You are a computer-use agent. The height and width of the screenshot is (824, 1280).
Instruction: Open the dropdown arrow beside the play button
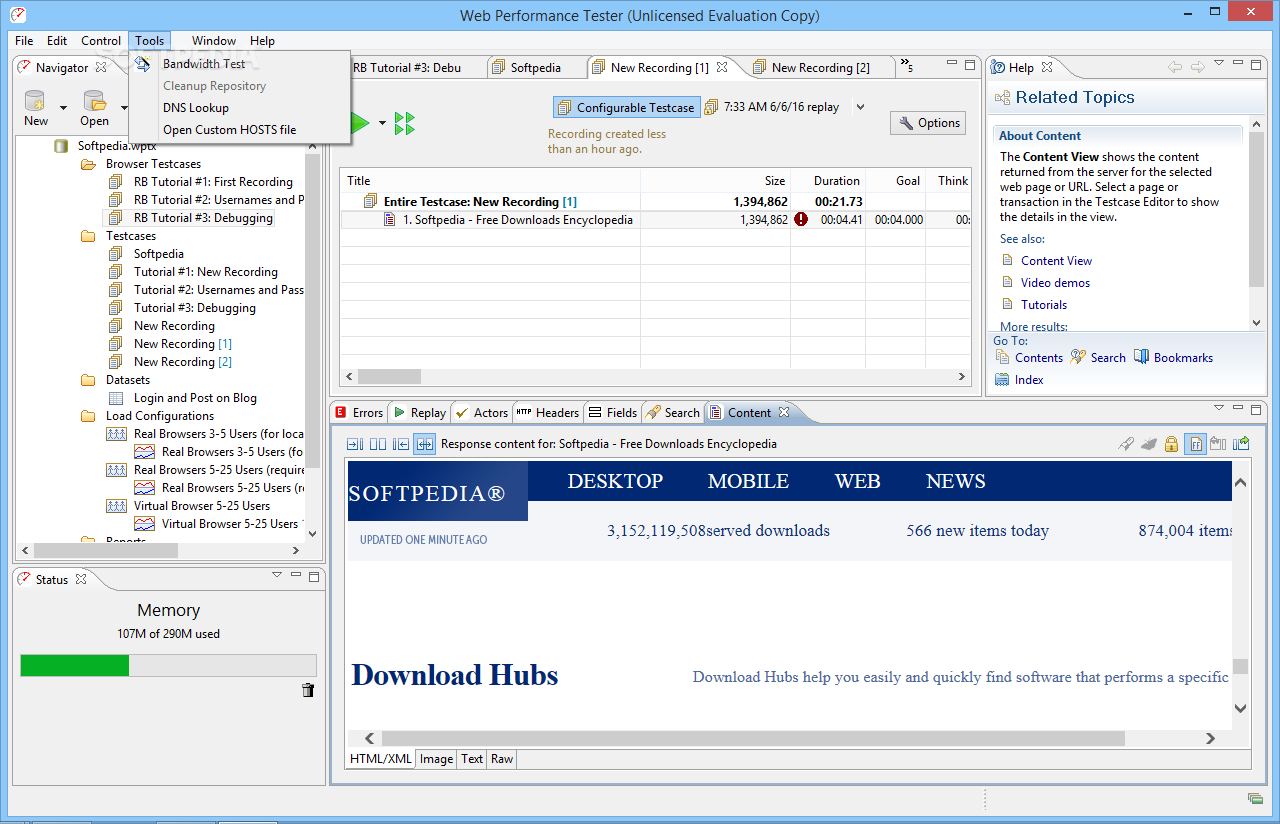382,123
